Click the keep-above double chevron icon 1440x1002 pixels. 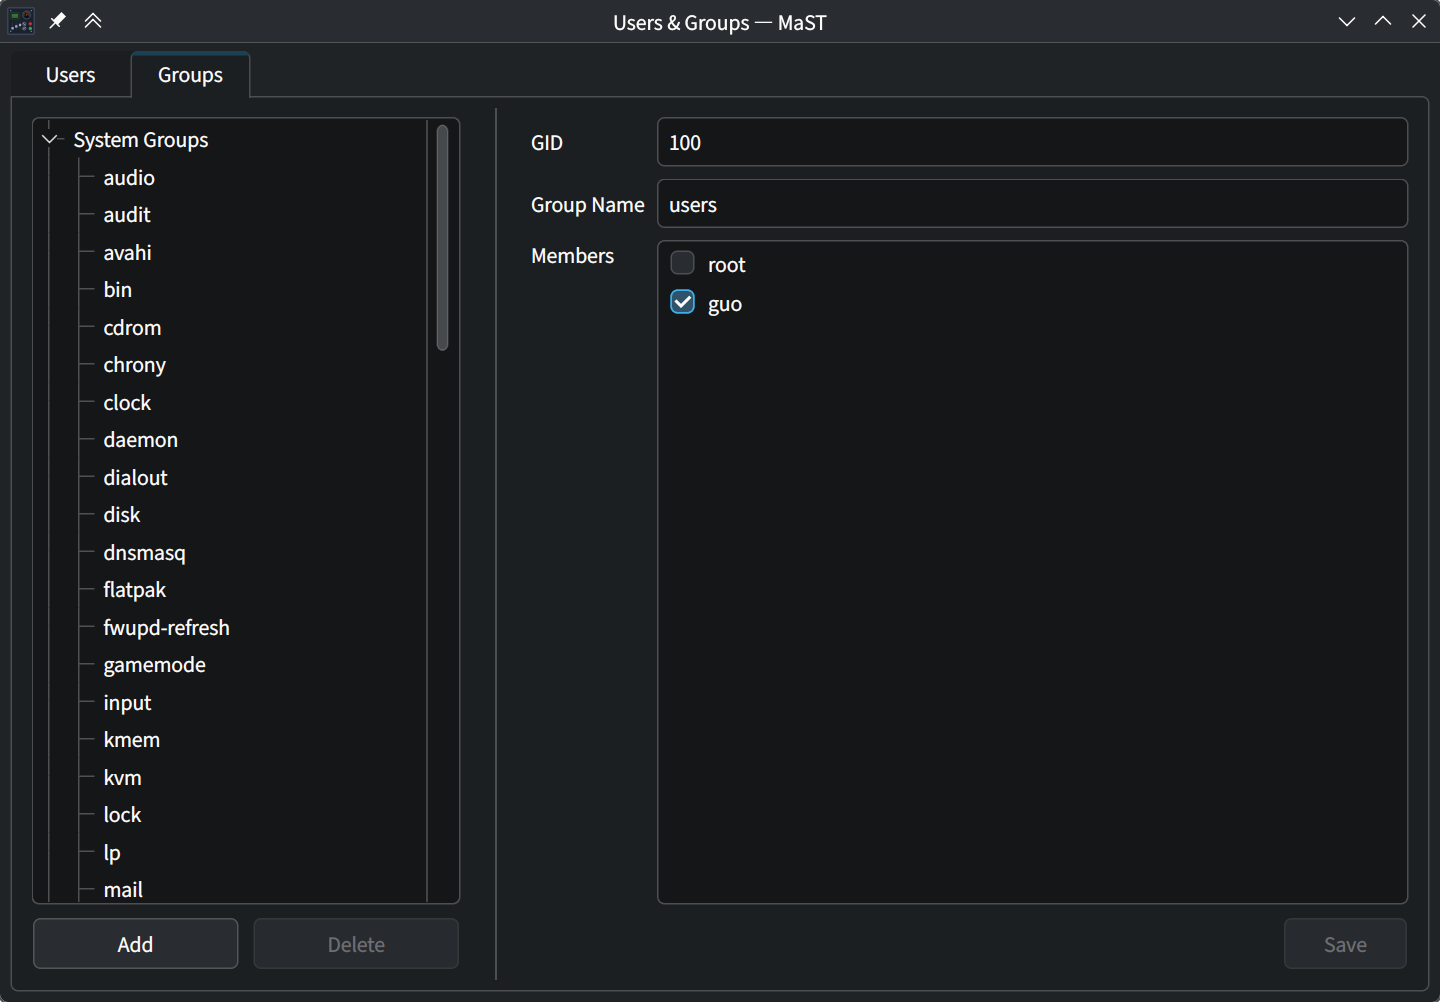click(x=93, y=21)
